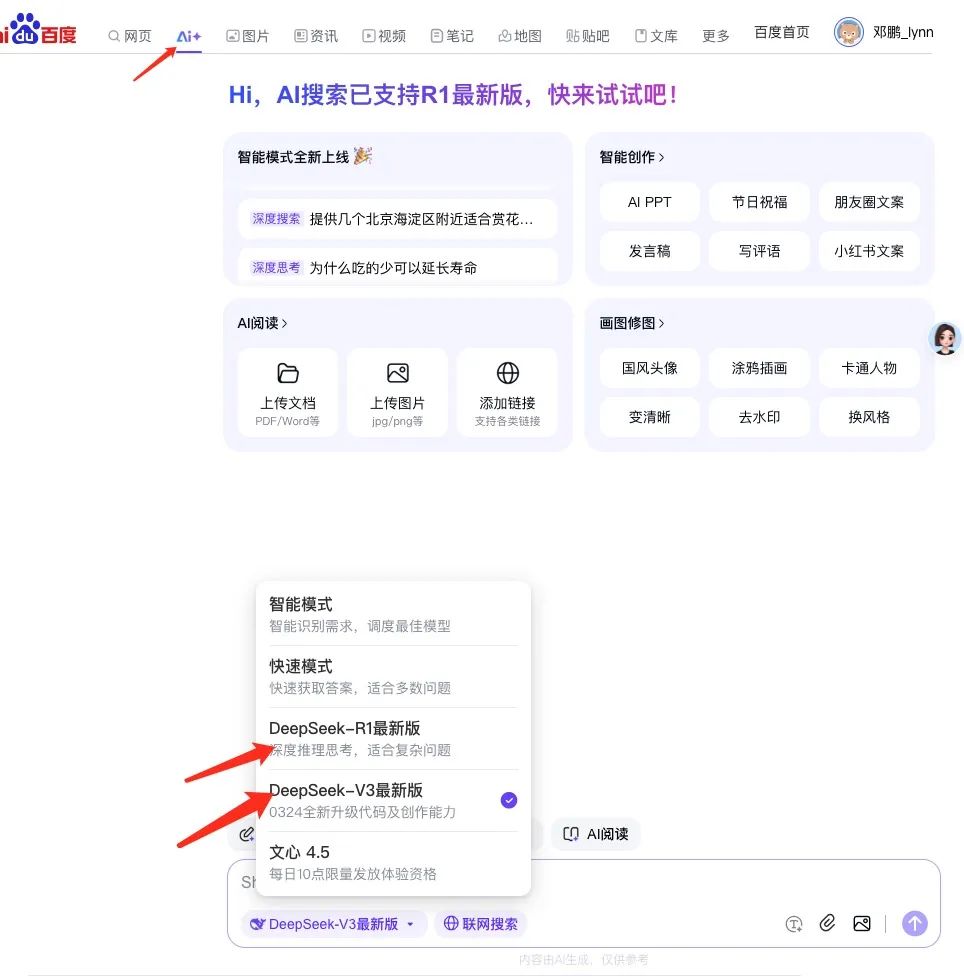Open the DeepSeek-V3最新版 model dropdown
The image size is (964, 976).
333,924
